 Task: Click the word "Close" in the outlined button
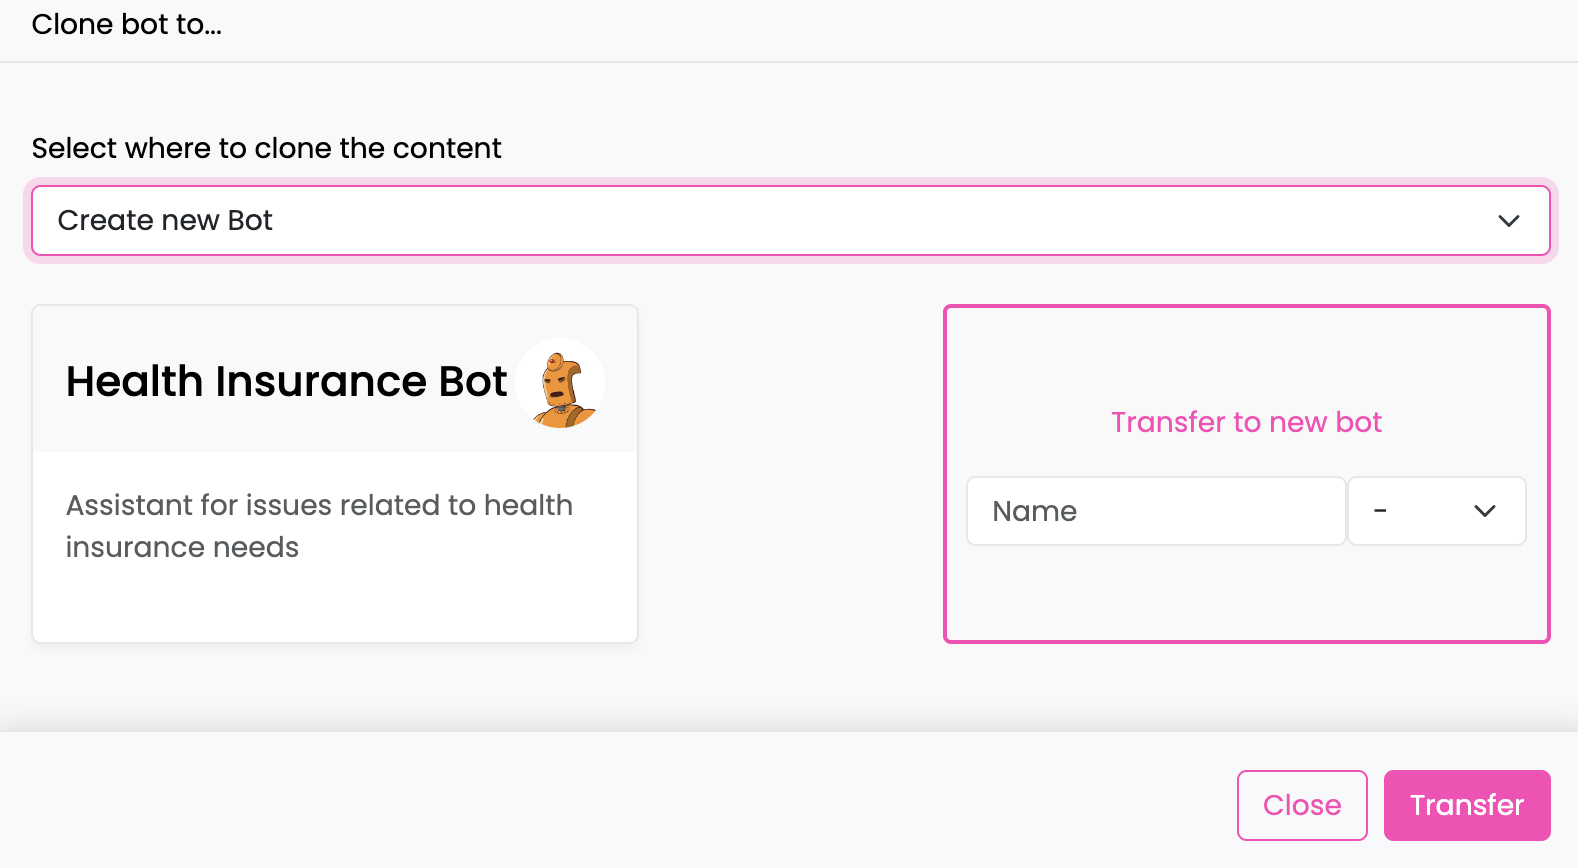pyautogui.click(x=1302, y=805)
